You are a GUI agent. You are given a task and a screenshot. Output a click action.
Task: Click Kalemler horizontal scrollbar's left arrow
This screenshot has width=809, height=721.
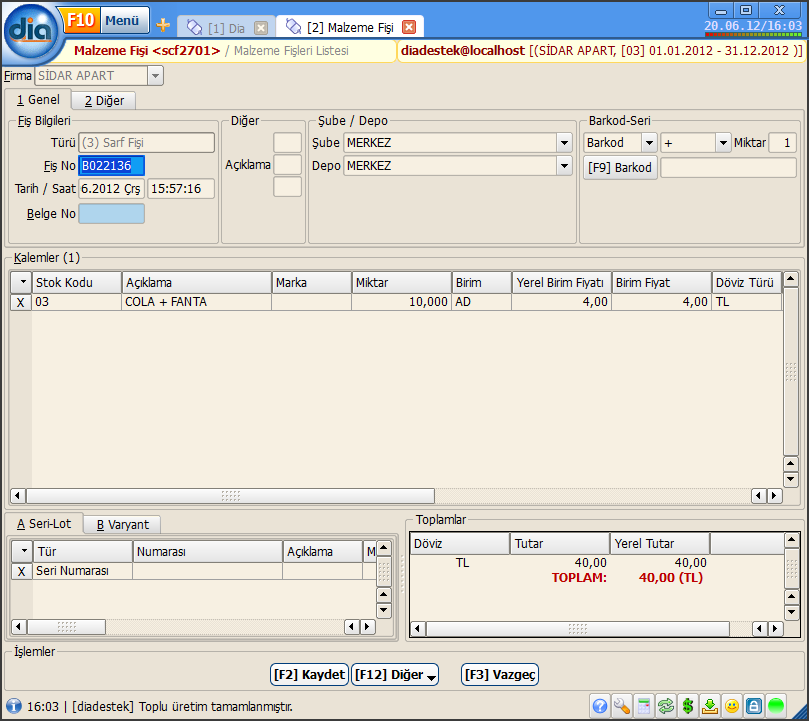click(18, 496)
